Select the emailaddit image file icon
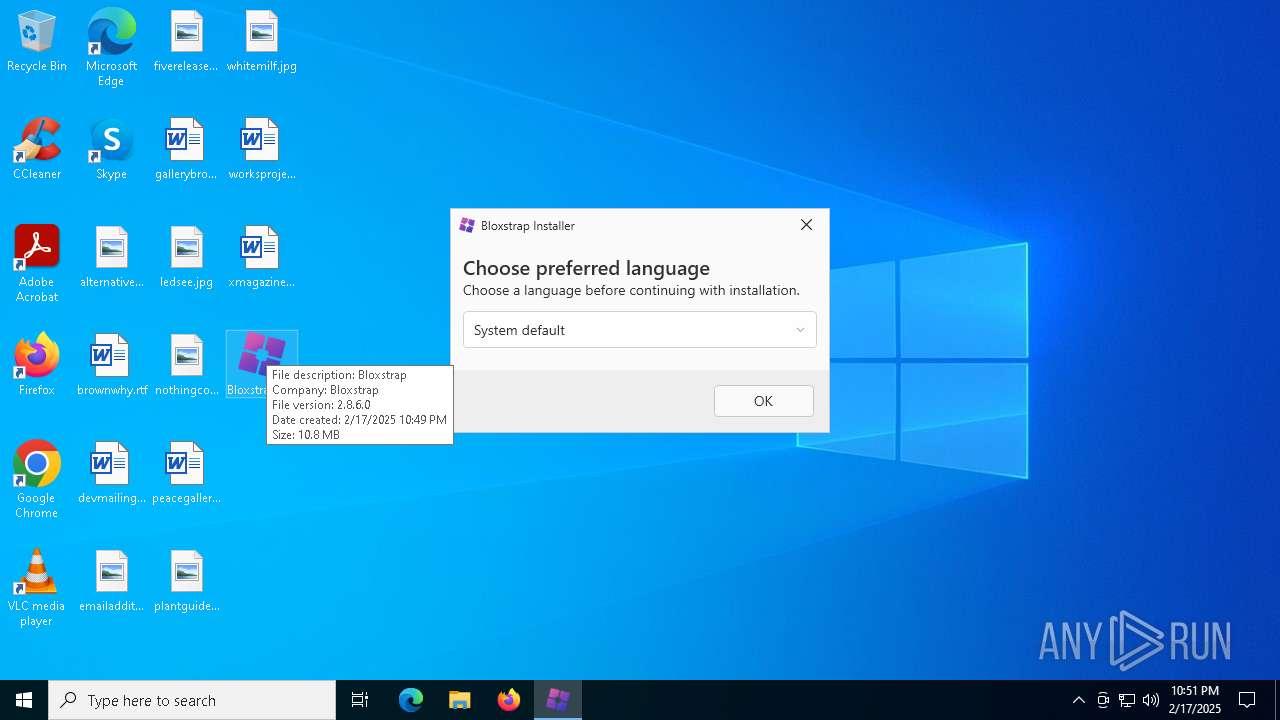This screenshot has height=720, width=1280. pos(111,581)
